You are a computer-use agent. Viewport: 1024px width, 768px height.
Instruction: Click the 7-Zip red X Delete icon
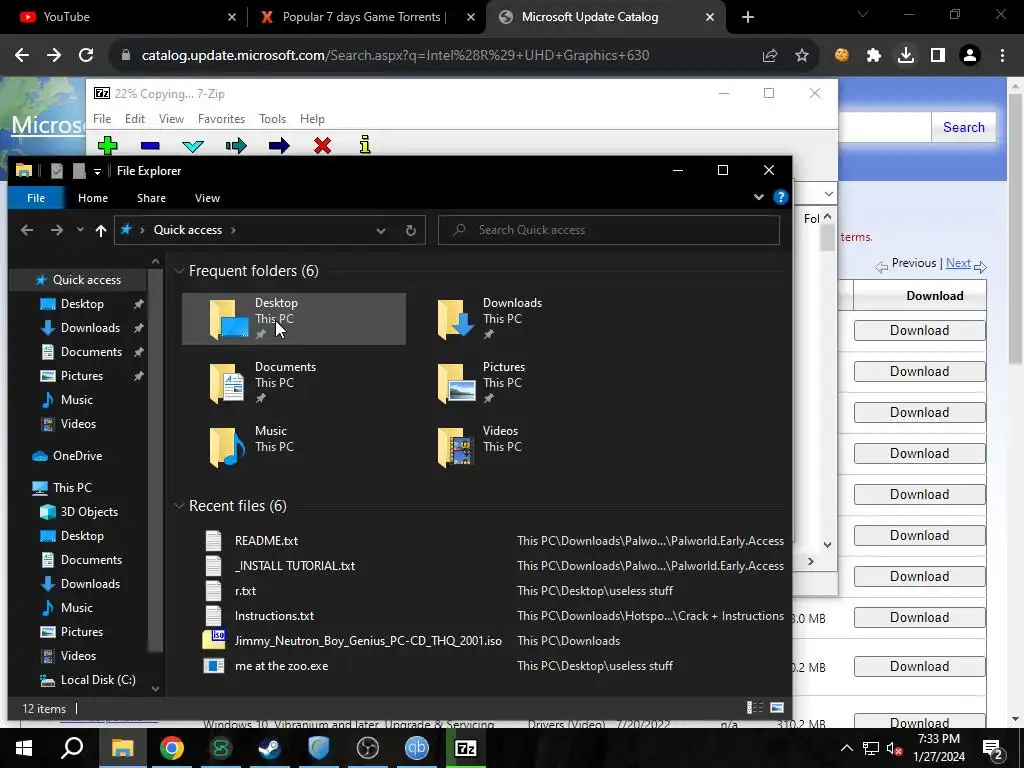pos(322,145)
